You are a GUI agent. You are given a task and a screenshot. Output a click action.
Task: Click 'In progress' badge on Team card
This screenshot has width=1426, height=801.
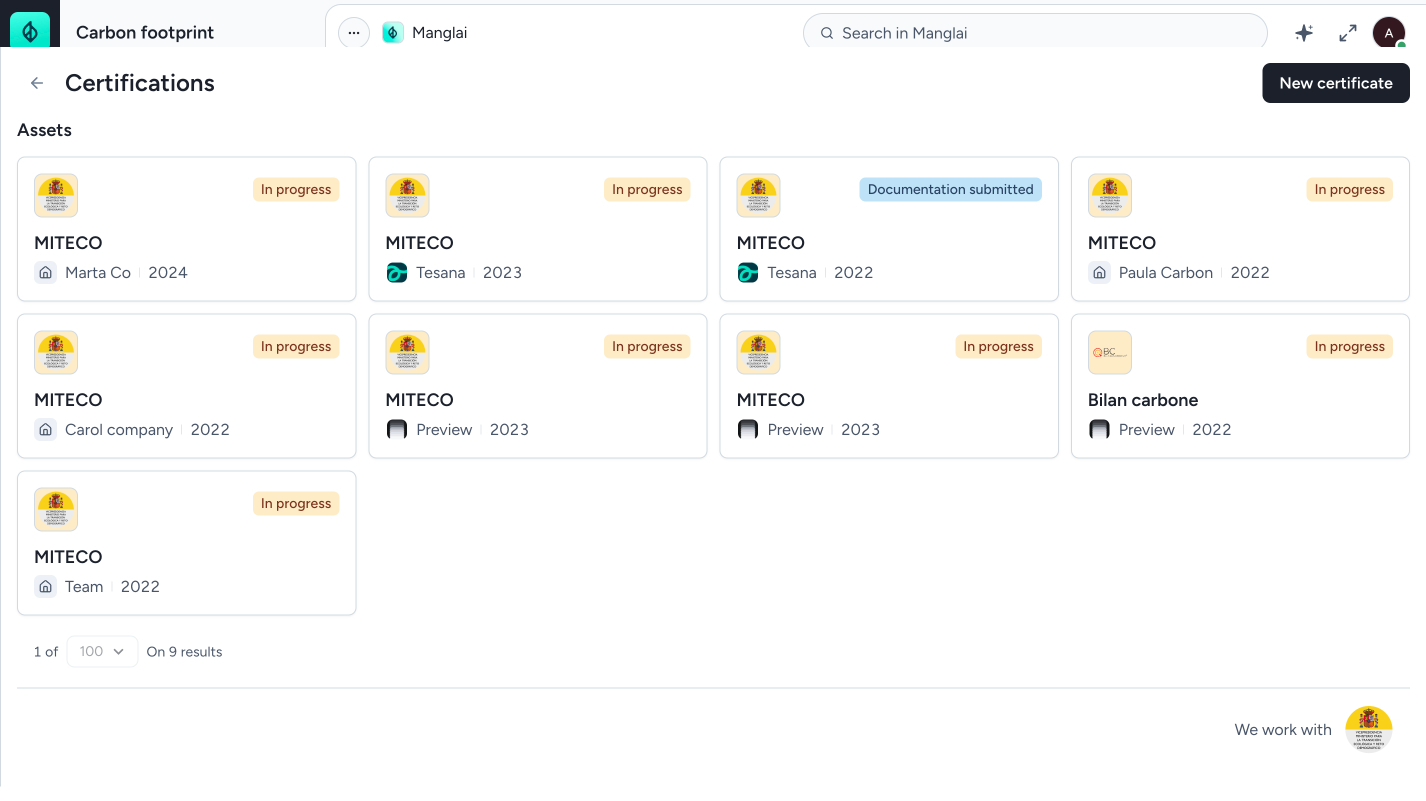point(296,503)
